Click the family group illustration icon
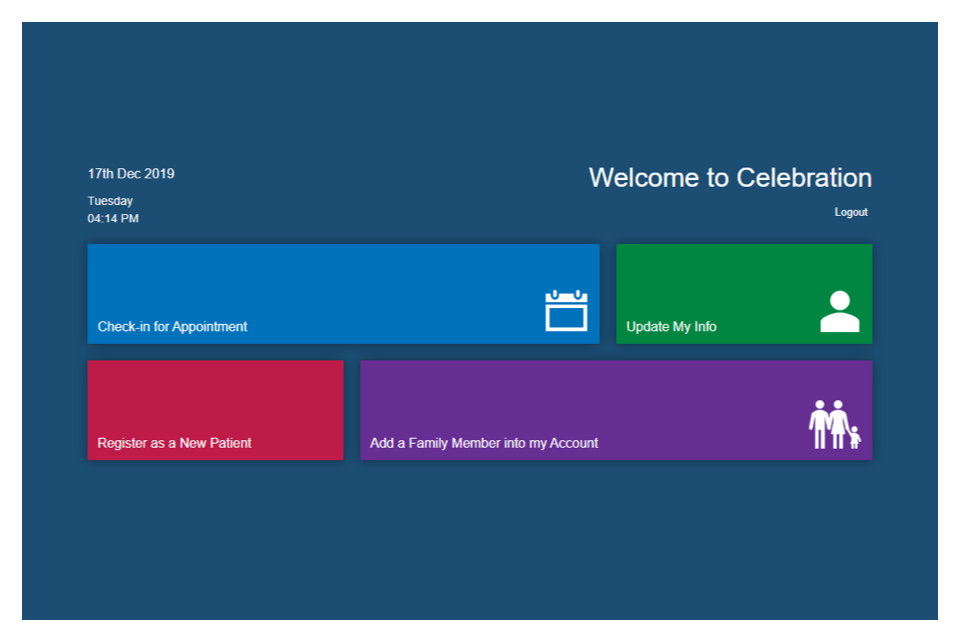The image size is (960, 640). [835, 424]
